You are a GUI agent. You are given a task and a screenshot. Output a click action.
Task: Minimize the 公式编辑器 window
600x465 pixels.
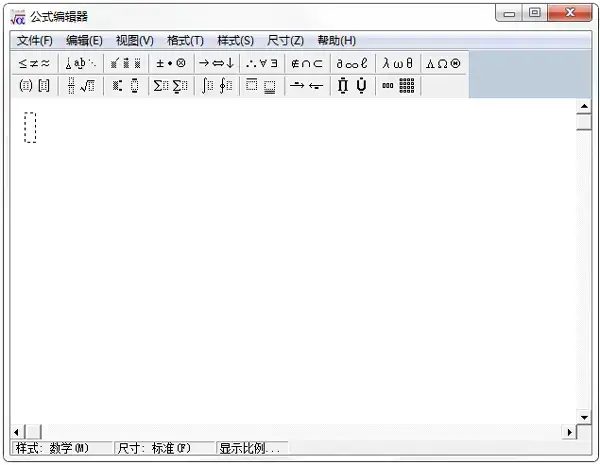click(x=509, y=13)
